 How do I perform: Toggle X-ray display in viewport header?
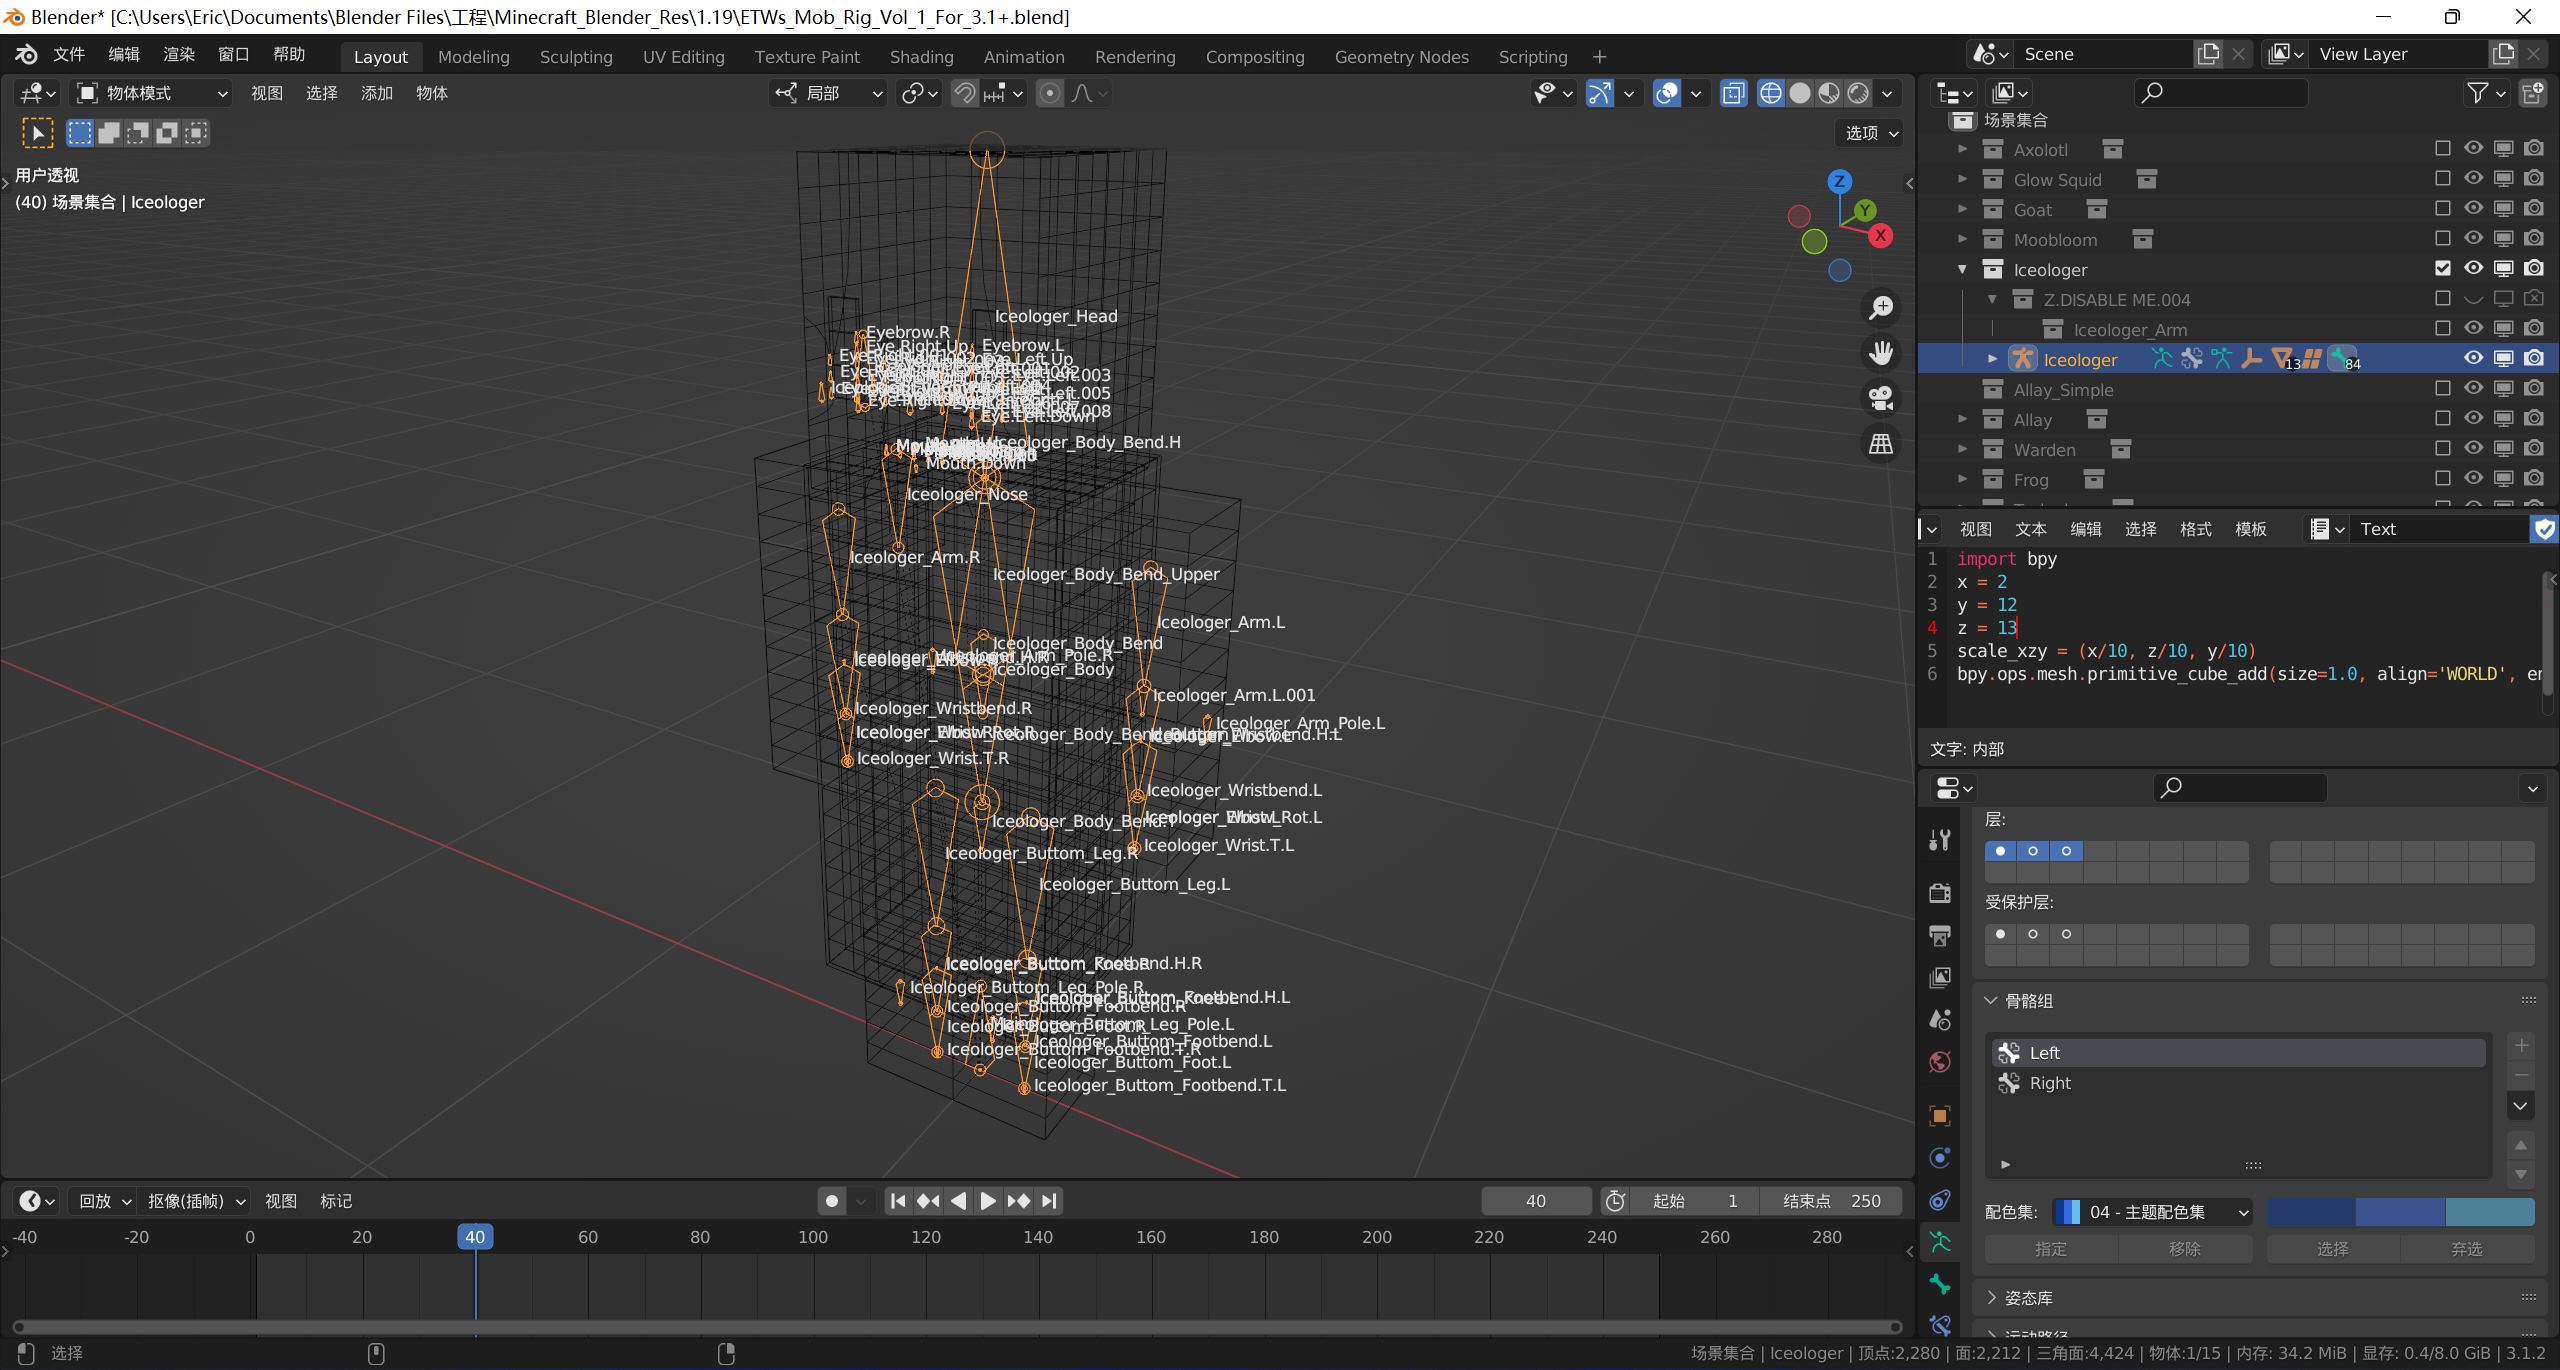pos(1733,93)
